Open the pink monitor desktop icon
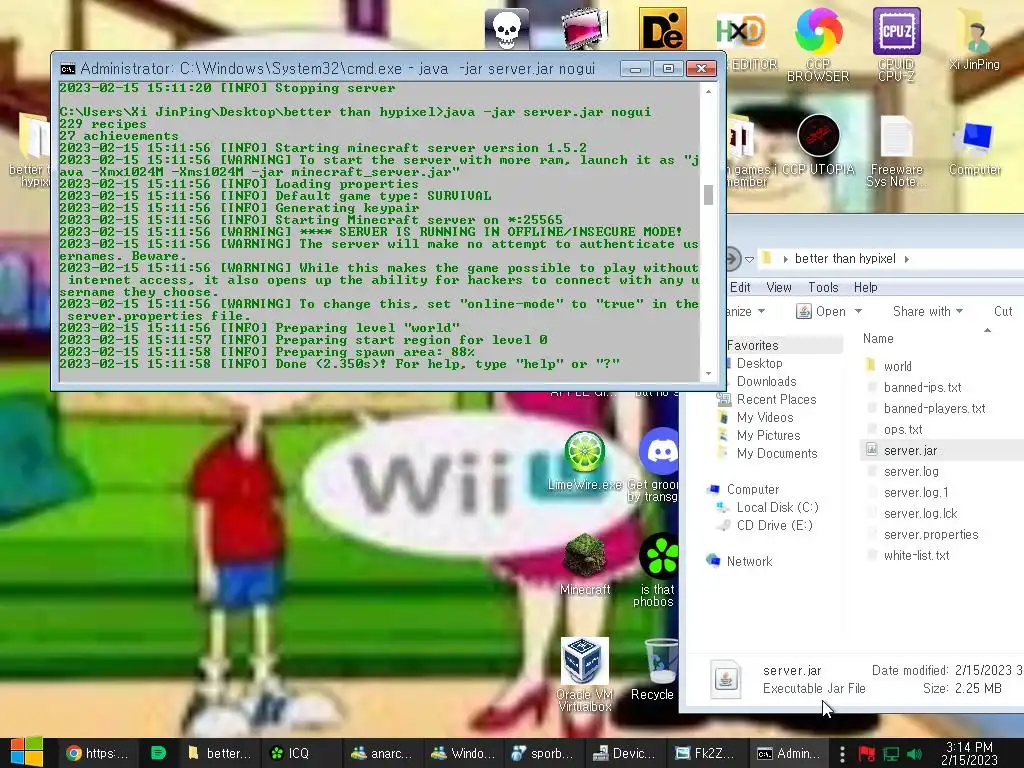The image size is (1024, 768). pyautogui.click(x=584, y=28)
